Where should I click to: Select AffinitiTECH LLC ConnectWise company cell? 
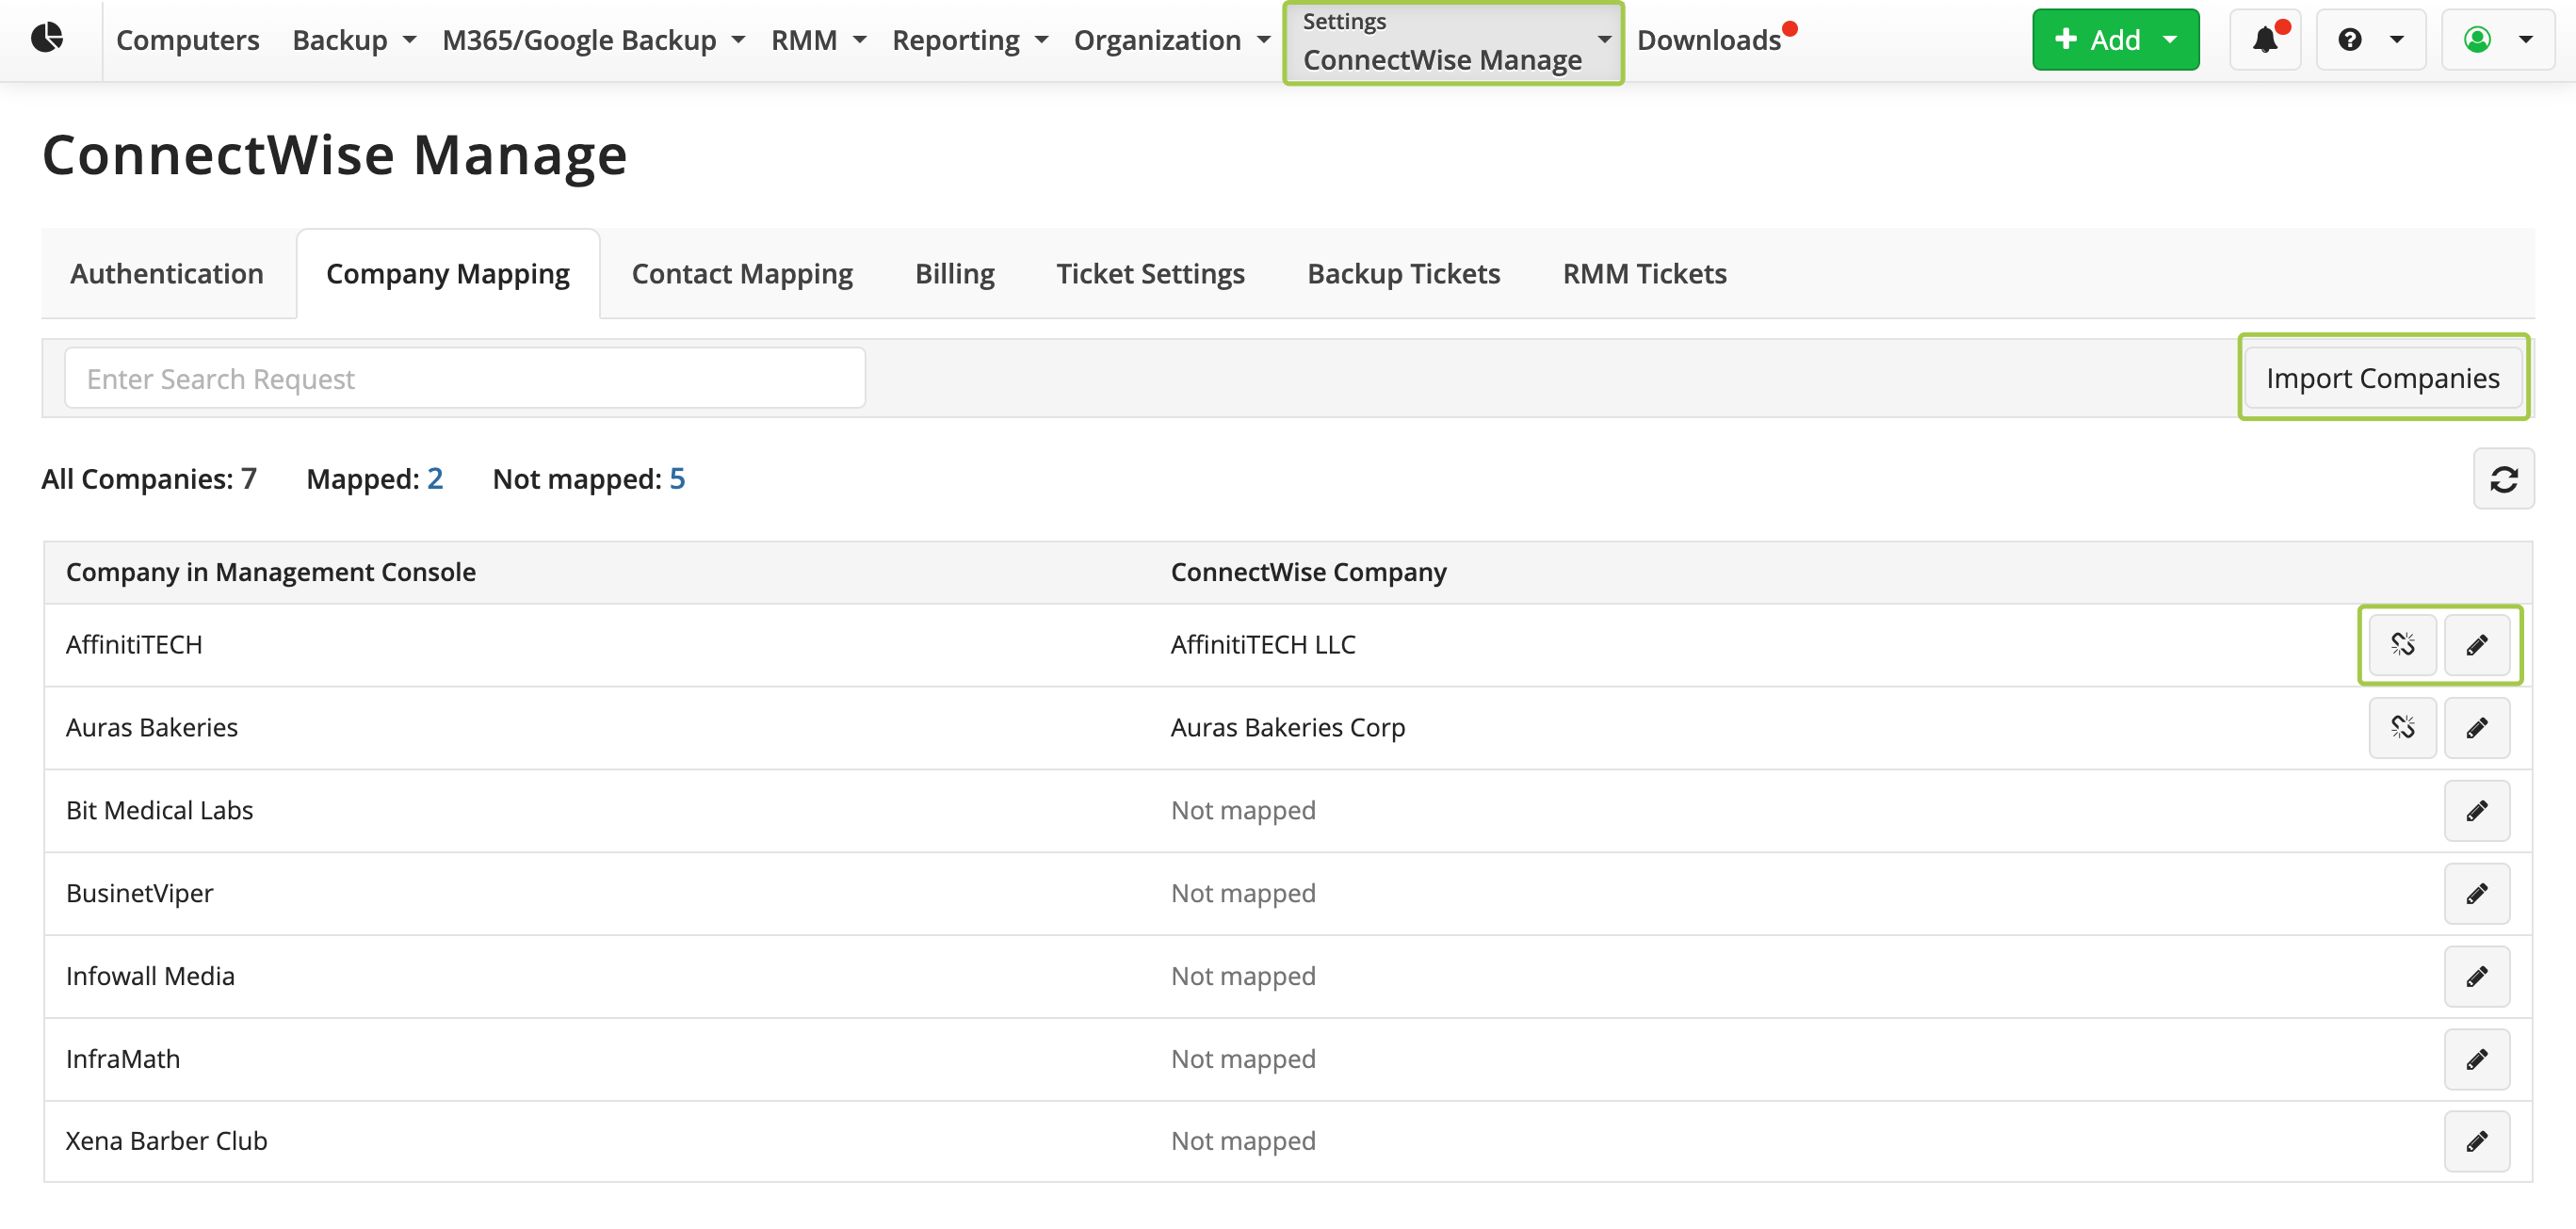pos(1263,645)
